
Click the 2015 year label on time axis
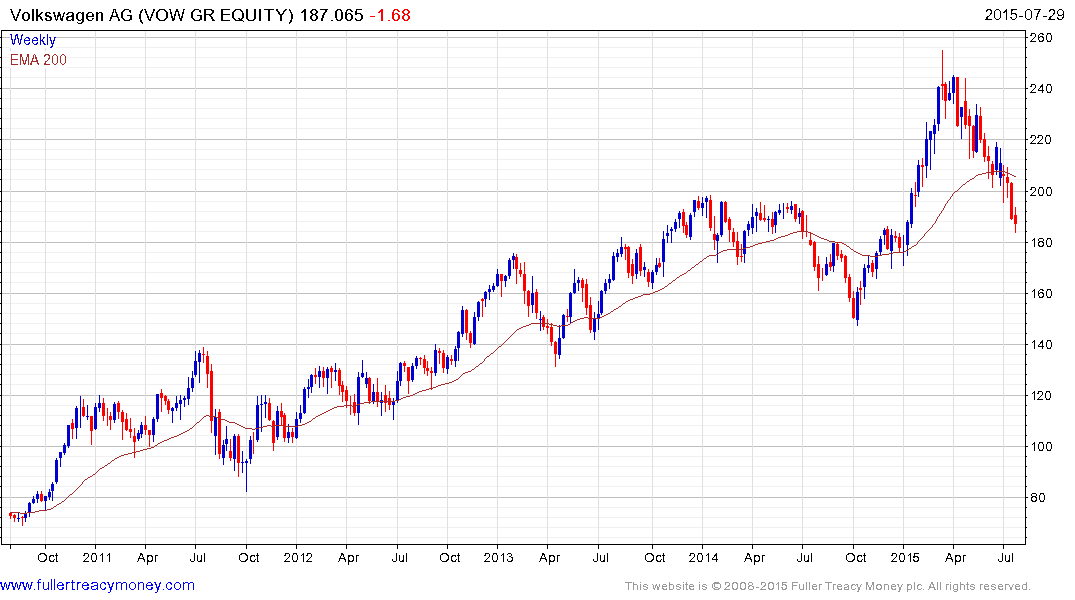pos(904,557)
